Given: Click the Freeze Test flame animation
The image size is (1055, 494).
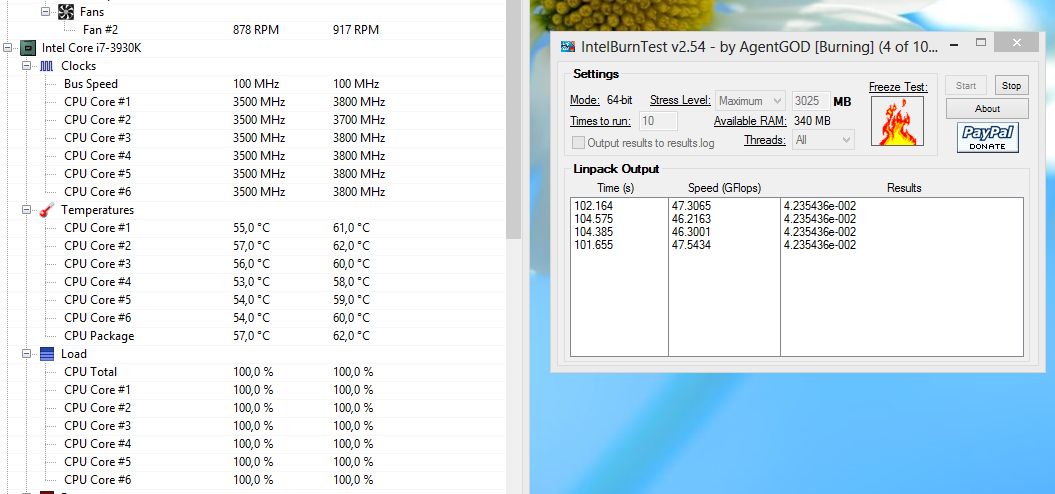Looking at the screenshot, I should 897,121.
